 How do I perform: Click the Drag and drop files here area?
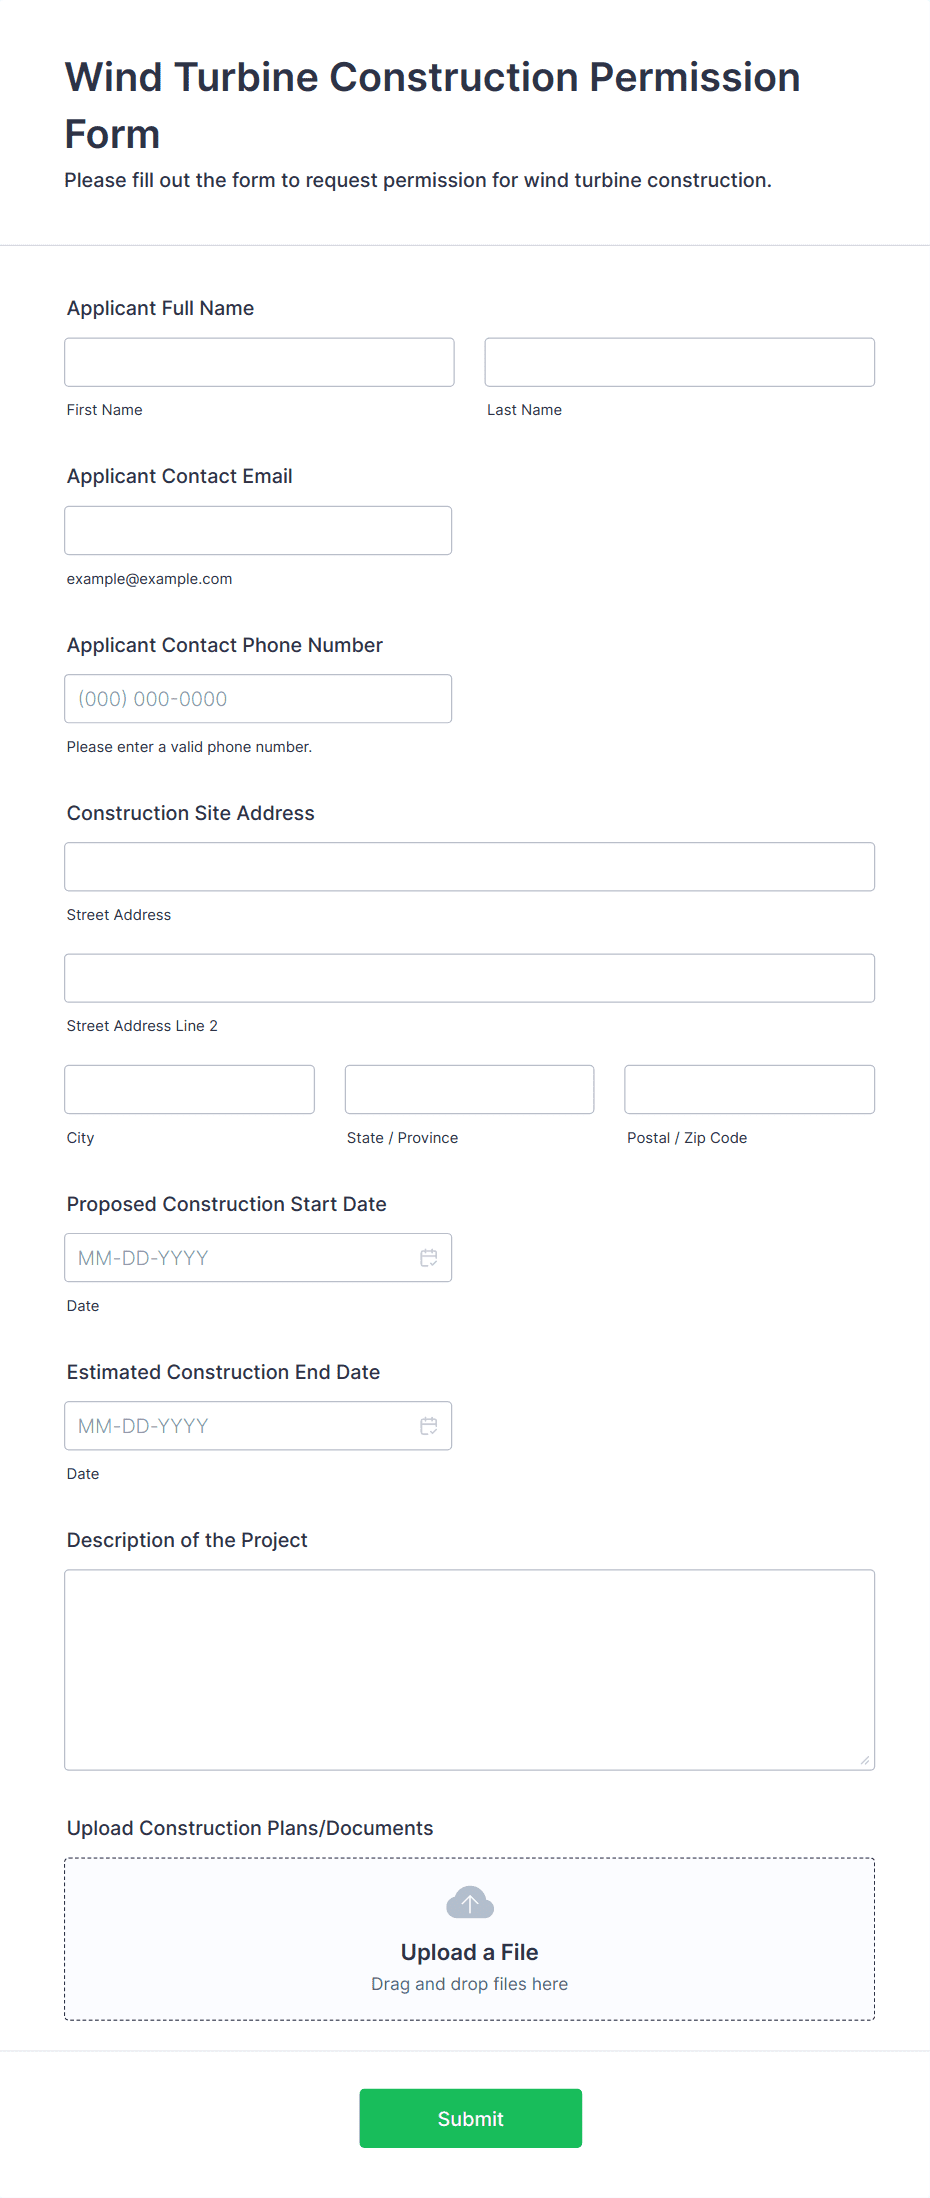pyautogui.click(x=470, y=1984)
